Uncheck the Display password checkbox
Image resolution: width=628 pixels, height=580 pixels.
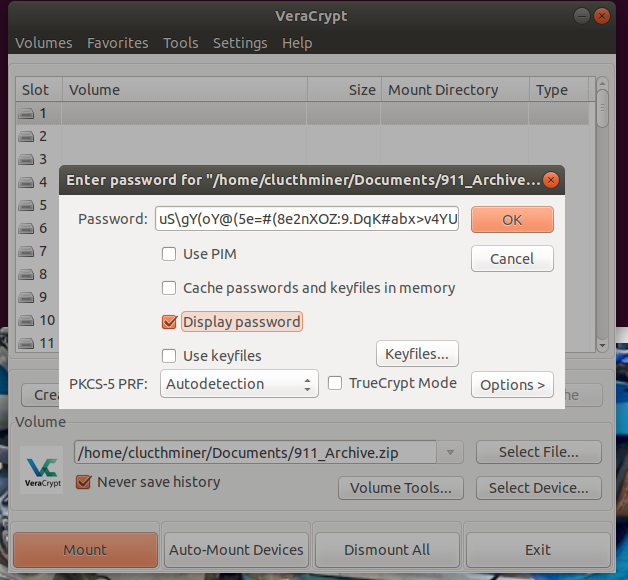click(169, 322)
